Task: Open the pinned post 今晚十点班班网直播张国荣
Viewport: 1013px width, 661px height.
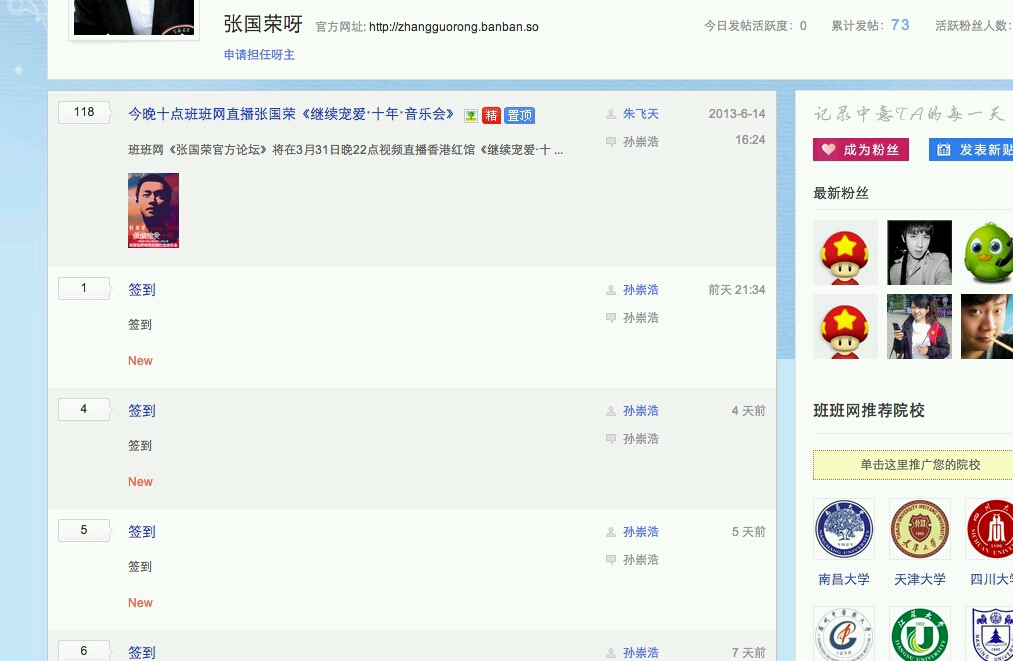Action: 291,114
